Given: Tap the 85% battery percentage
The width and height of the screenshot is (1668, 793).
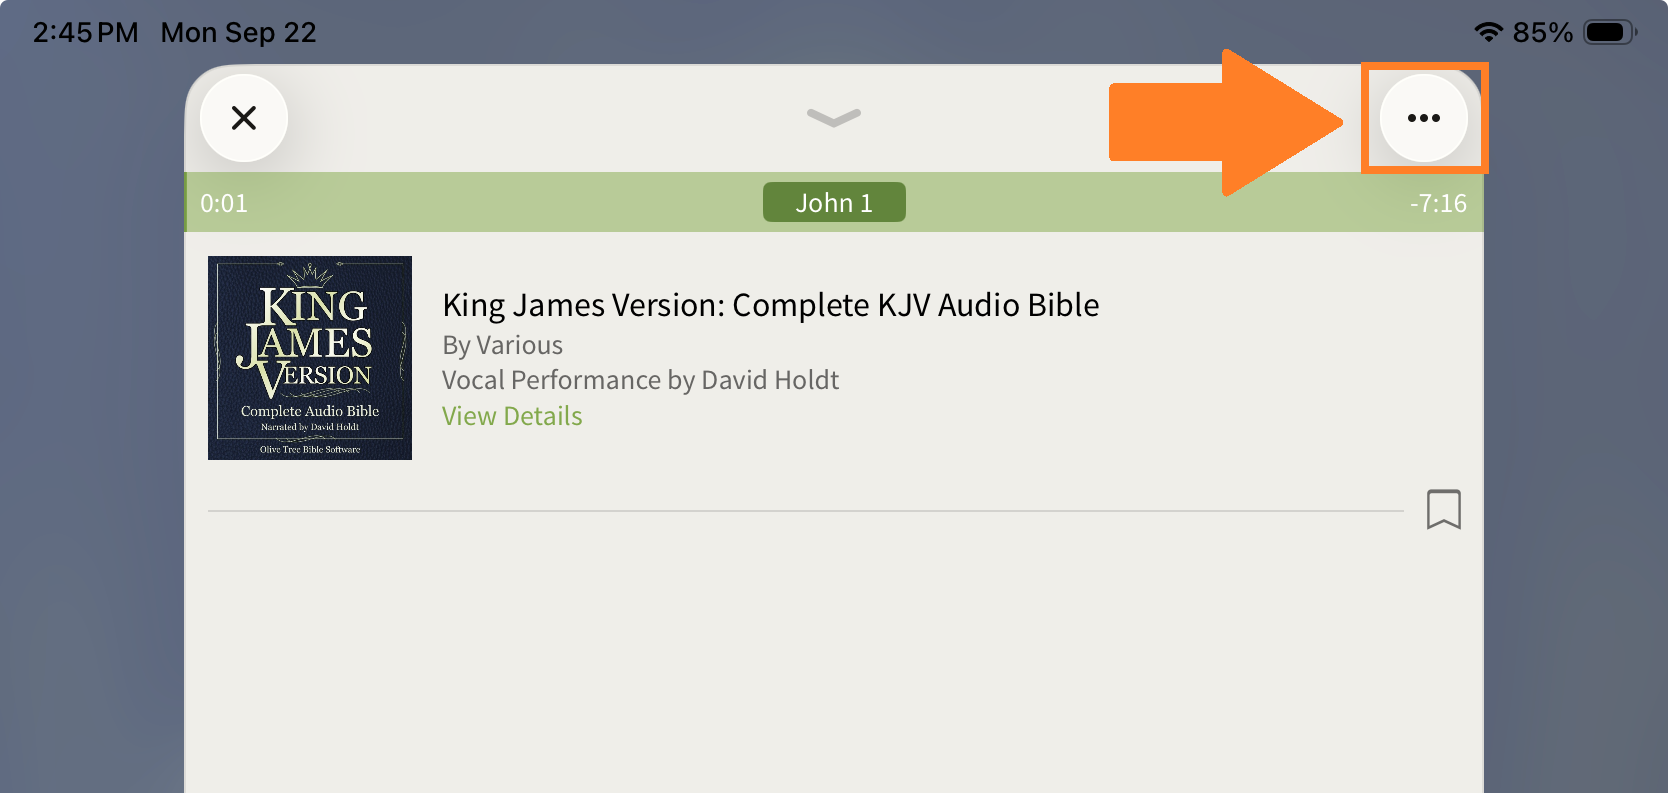Looking at the screenshot, I should tap(1542, 33).
